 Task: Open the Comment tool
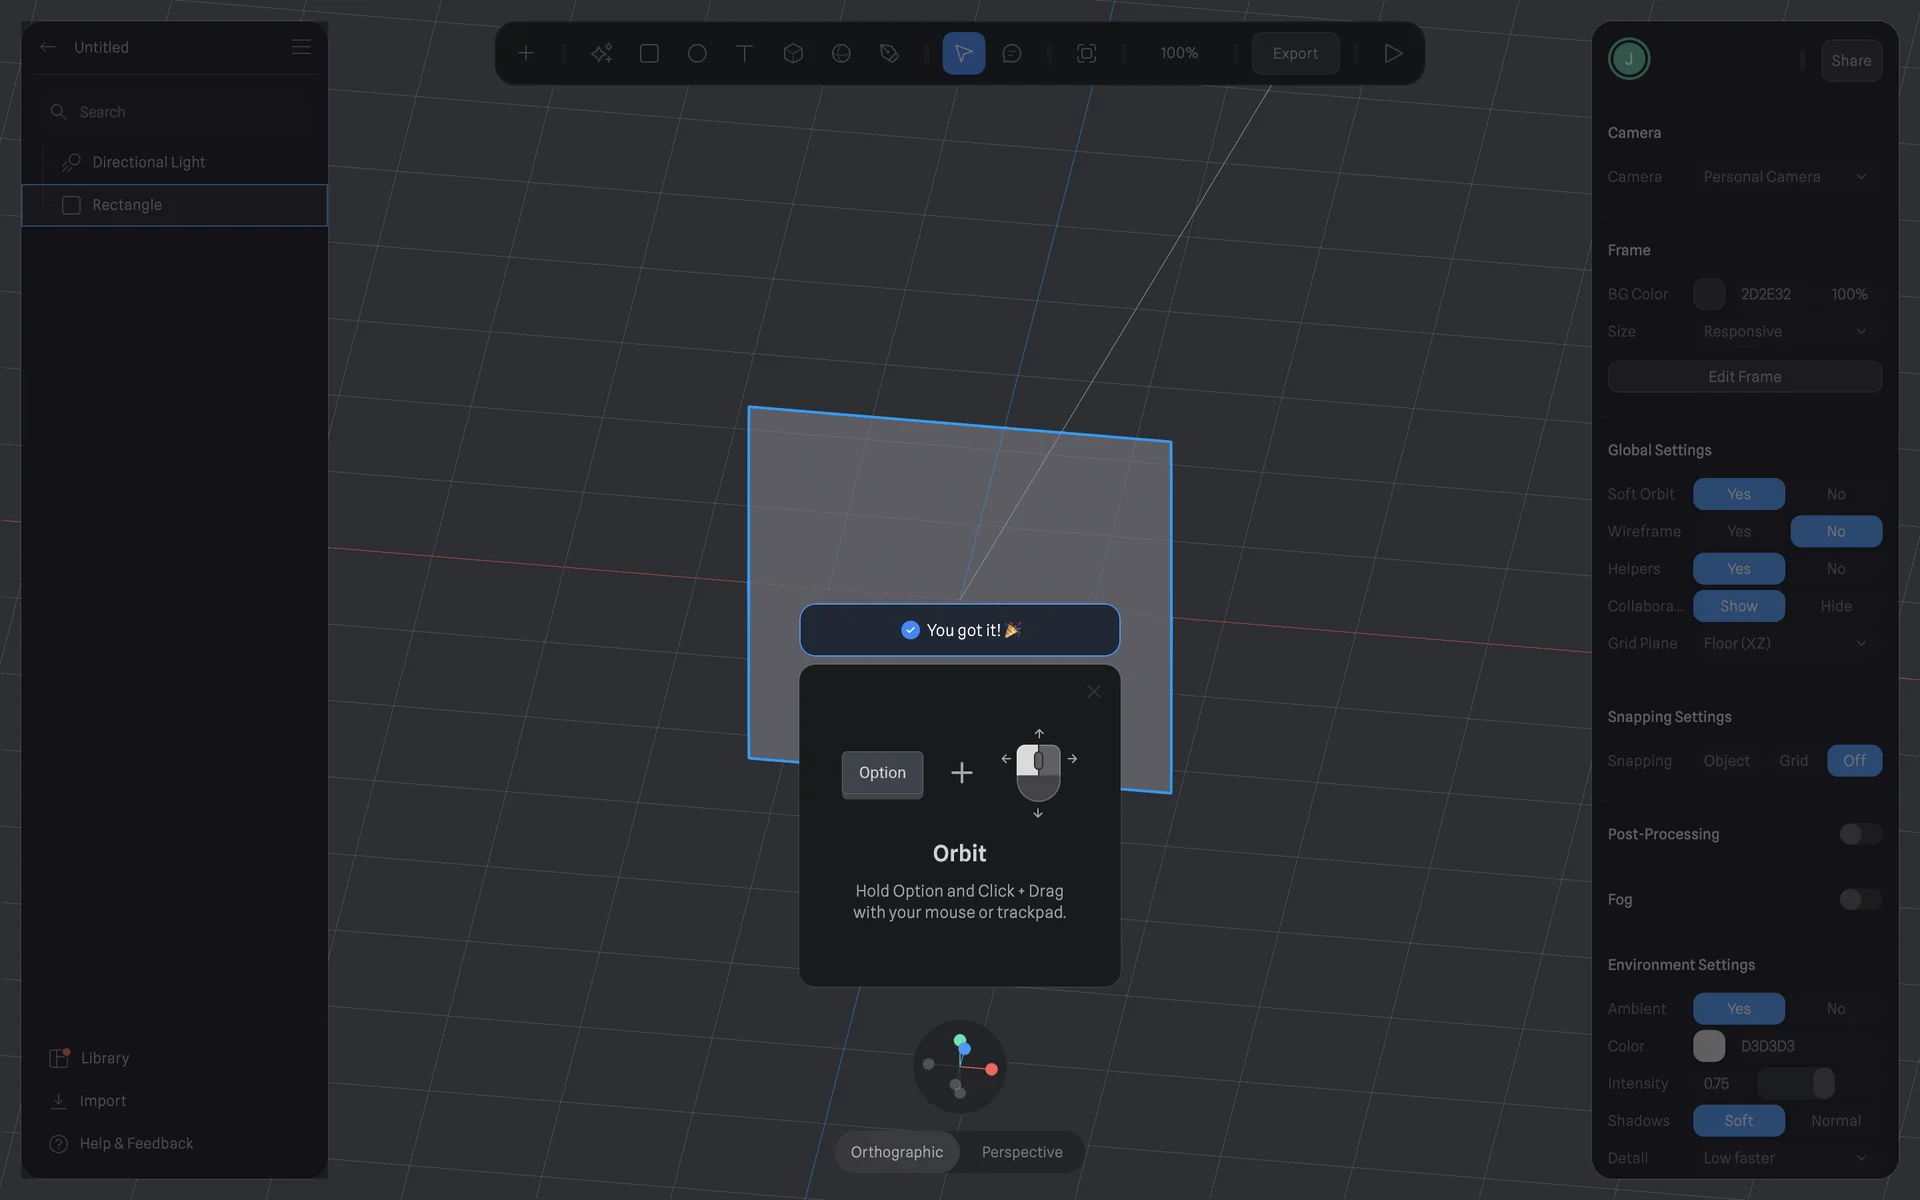tap(1012, 53)
